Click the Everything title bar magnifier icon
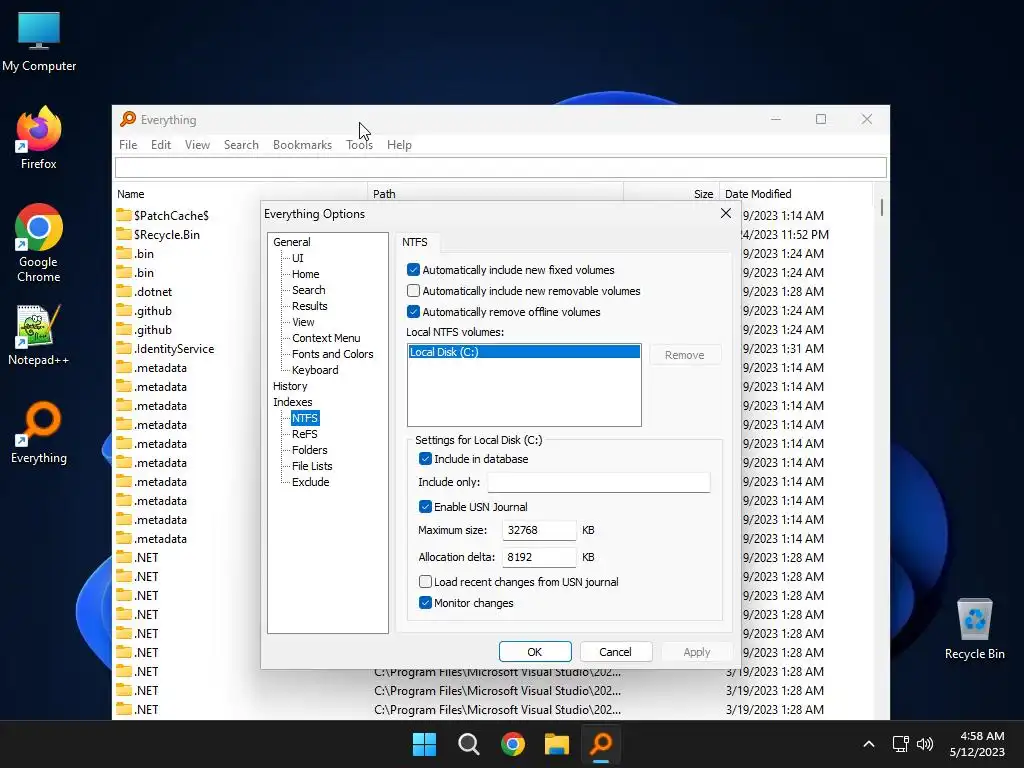This screenshot has width=1024, height=768. tap(128, 119)
